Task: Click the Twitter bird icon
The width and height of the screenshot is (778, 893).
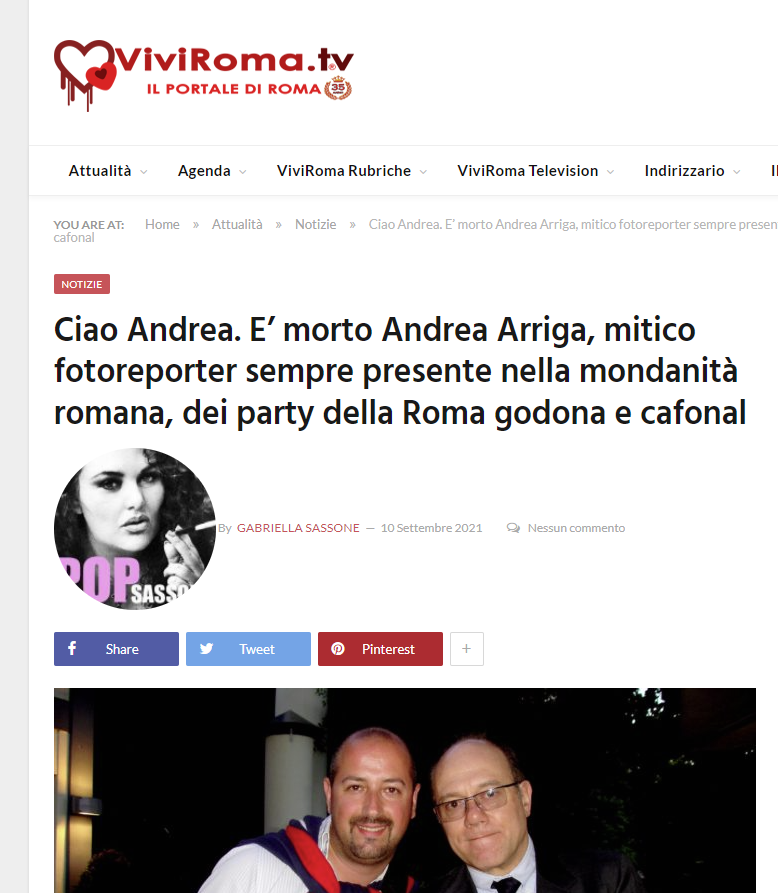Action: (x=206, y=649)
